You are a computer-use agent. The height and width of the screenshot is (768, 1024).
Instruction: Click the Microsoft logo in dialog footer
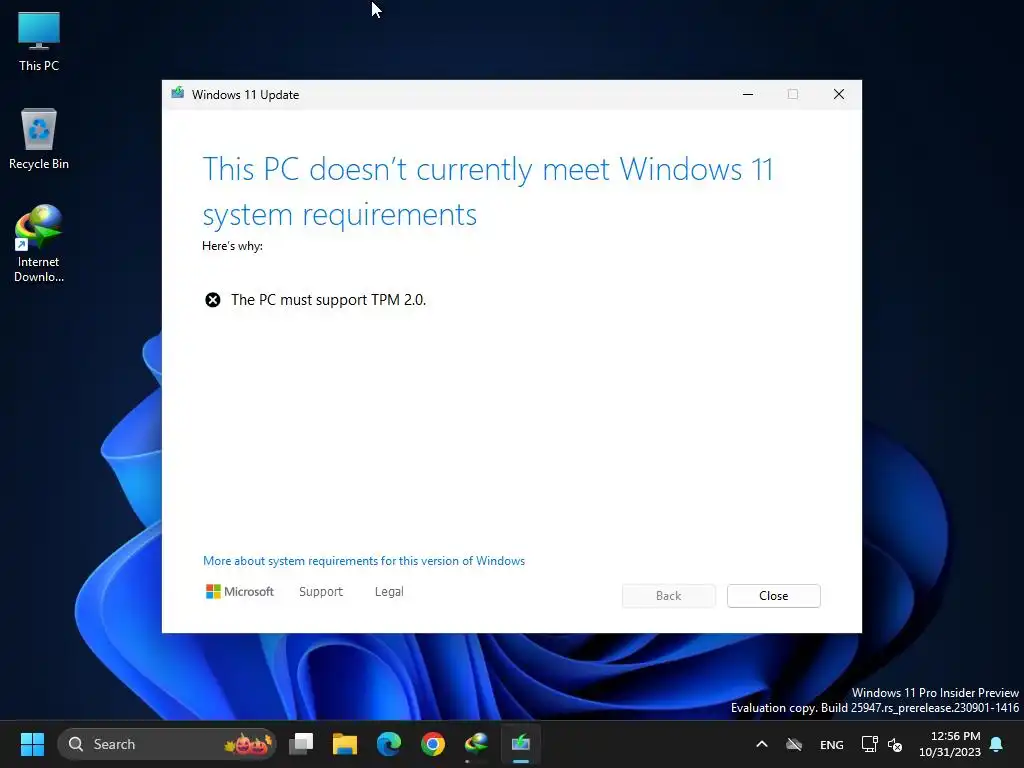[240, 592]
